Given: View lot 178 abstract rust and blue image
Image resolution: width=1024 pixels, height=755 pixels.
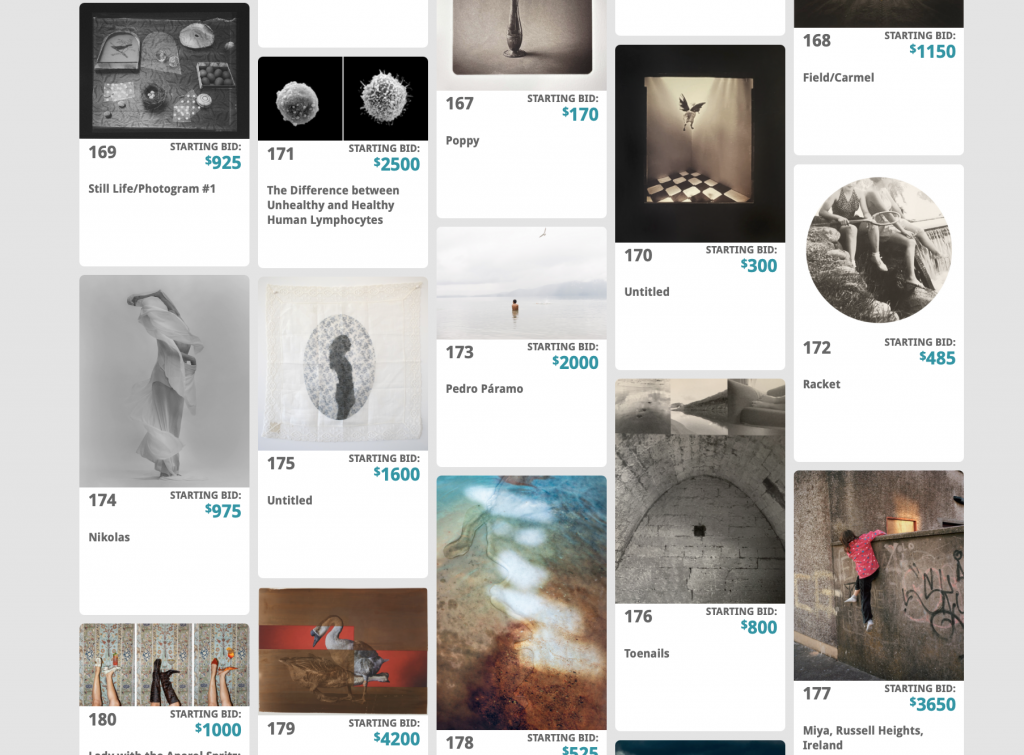Looking at the screenshot, I should click(521, 603).
